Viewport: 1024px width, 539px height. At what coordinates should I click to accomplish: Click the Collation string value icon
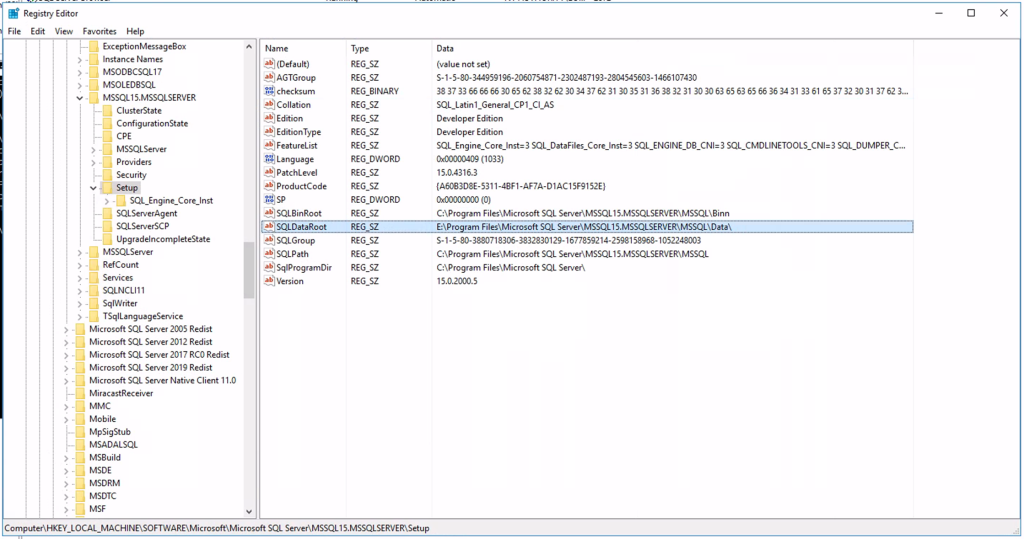[x=269, y=105]
